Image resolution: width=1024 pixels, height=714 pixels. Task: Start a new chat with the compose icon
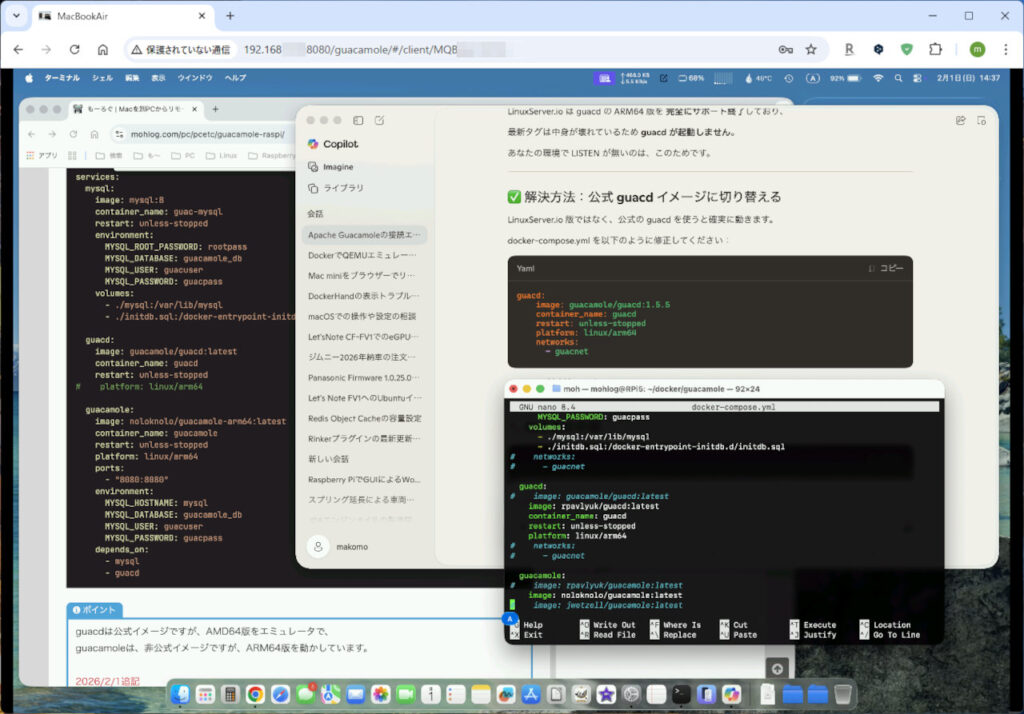(379, 119)
